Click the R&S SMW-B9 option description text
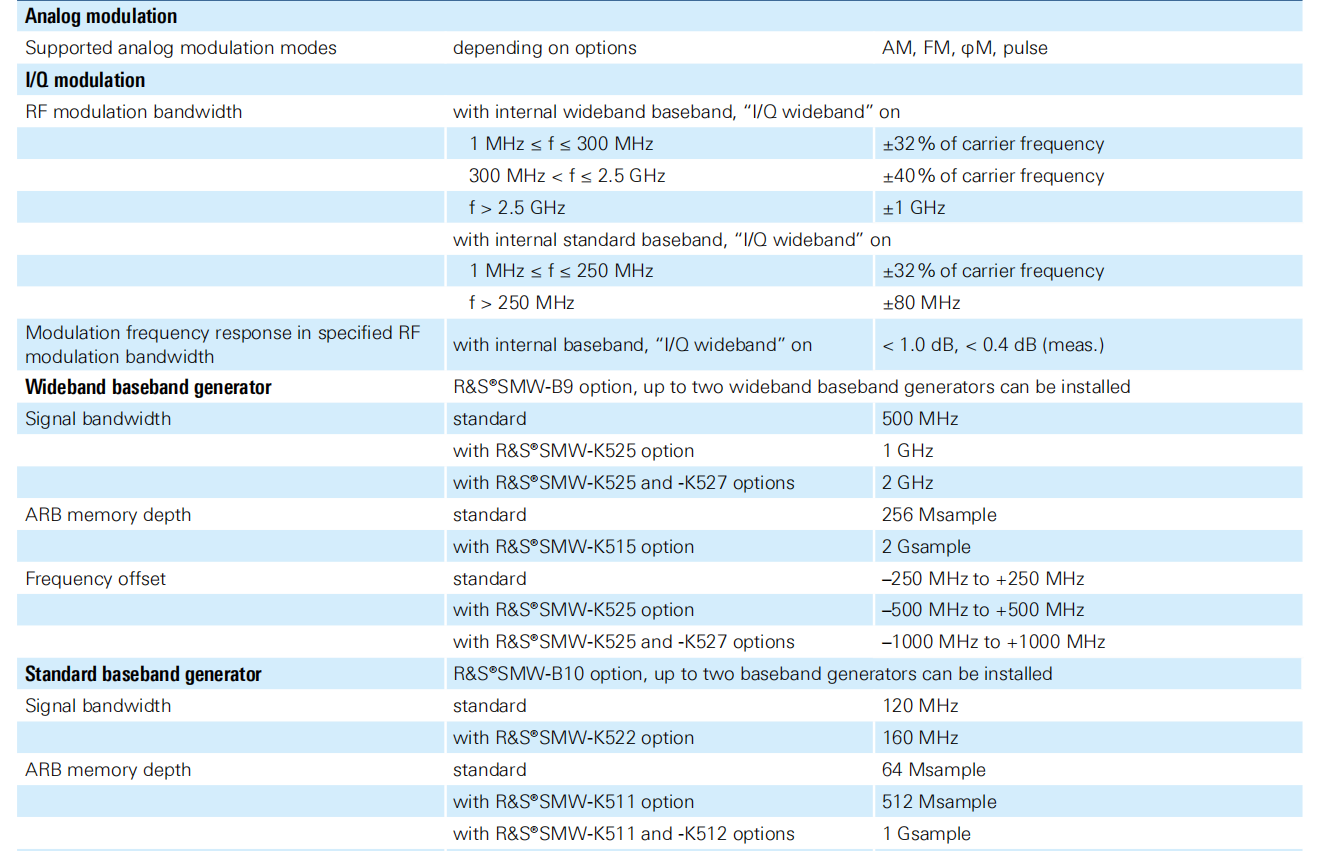The height and width of the screenshot is (851, 1322). click(x=791, y=387)
